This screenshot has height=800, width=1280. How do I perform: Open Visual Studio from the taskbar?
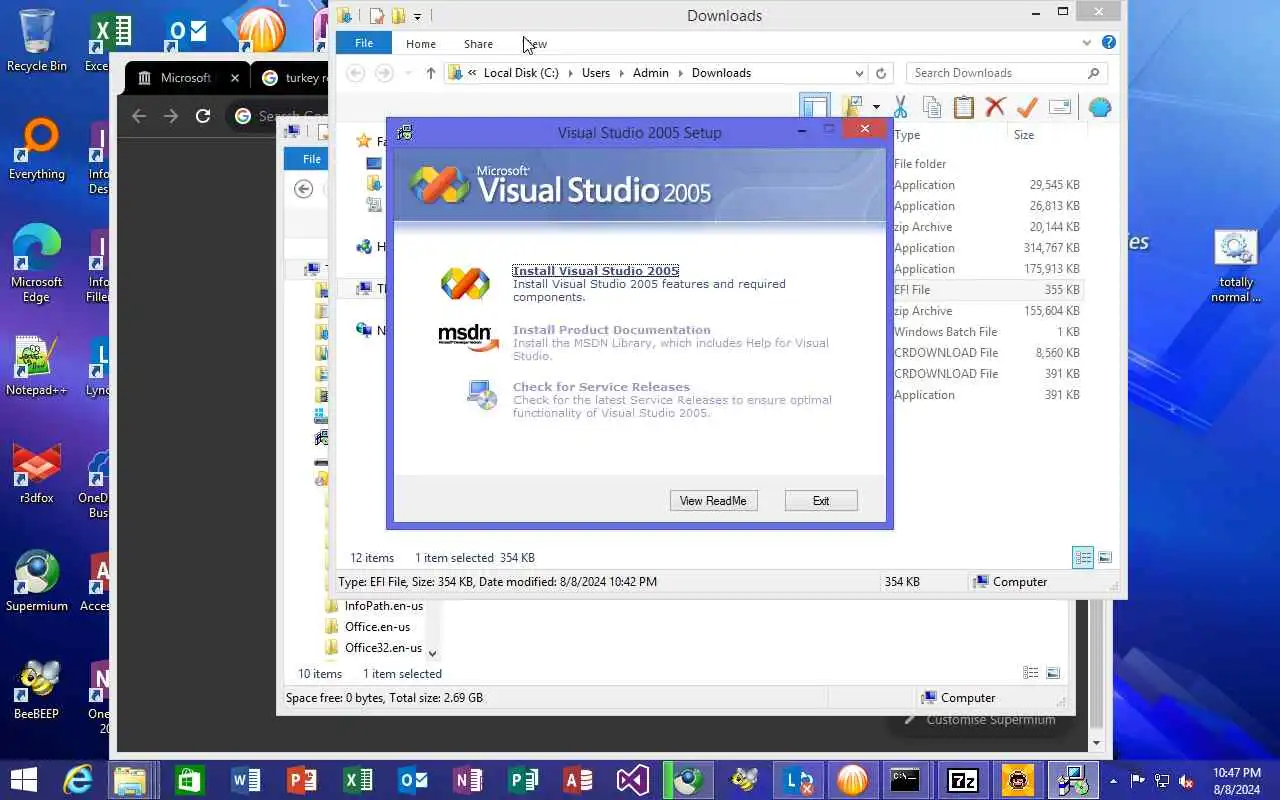pos(633,780)
